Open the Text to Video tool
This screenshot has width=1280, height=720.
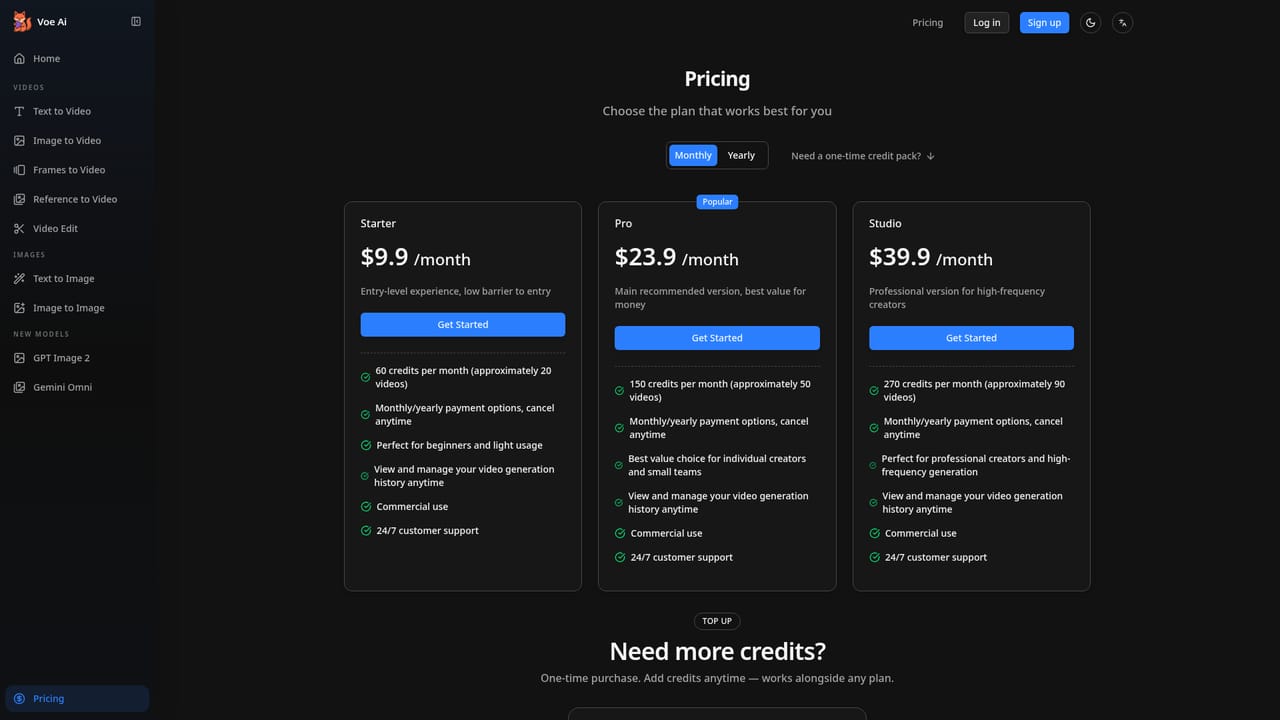77,111
